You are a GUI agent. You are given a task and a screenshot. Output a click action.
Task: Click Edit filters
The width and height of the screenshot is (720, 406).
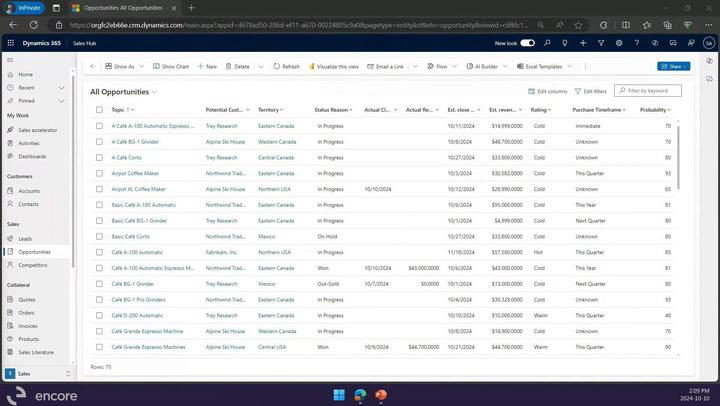pyautogui.click(x=591, y=91)
